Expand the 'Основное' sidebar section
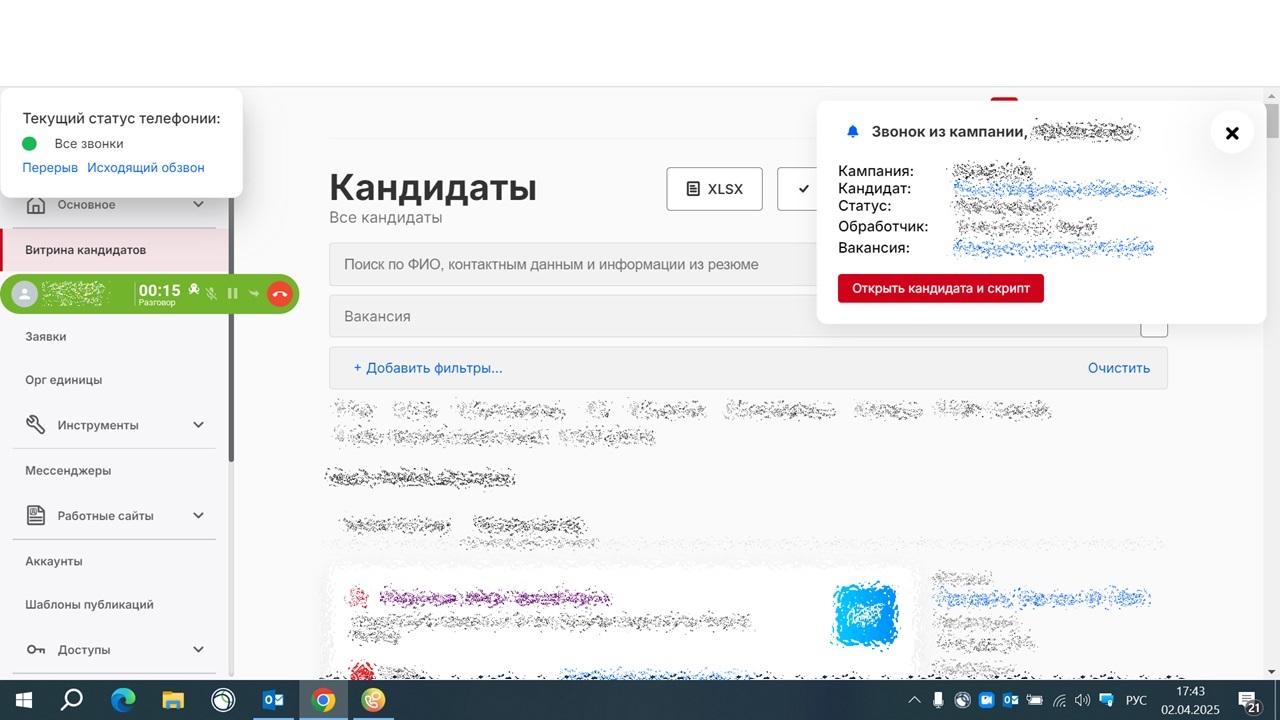This screenshot has height=720, width=1280. (198, 205)
